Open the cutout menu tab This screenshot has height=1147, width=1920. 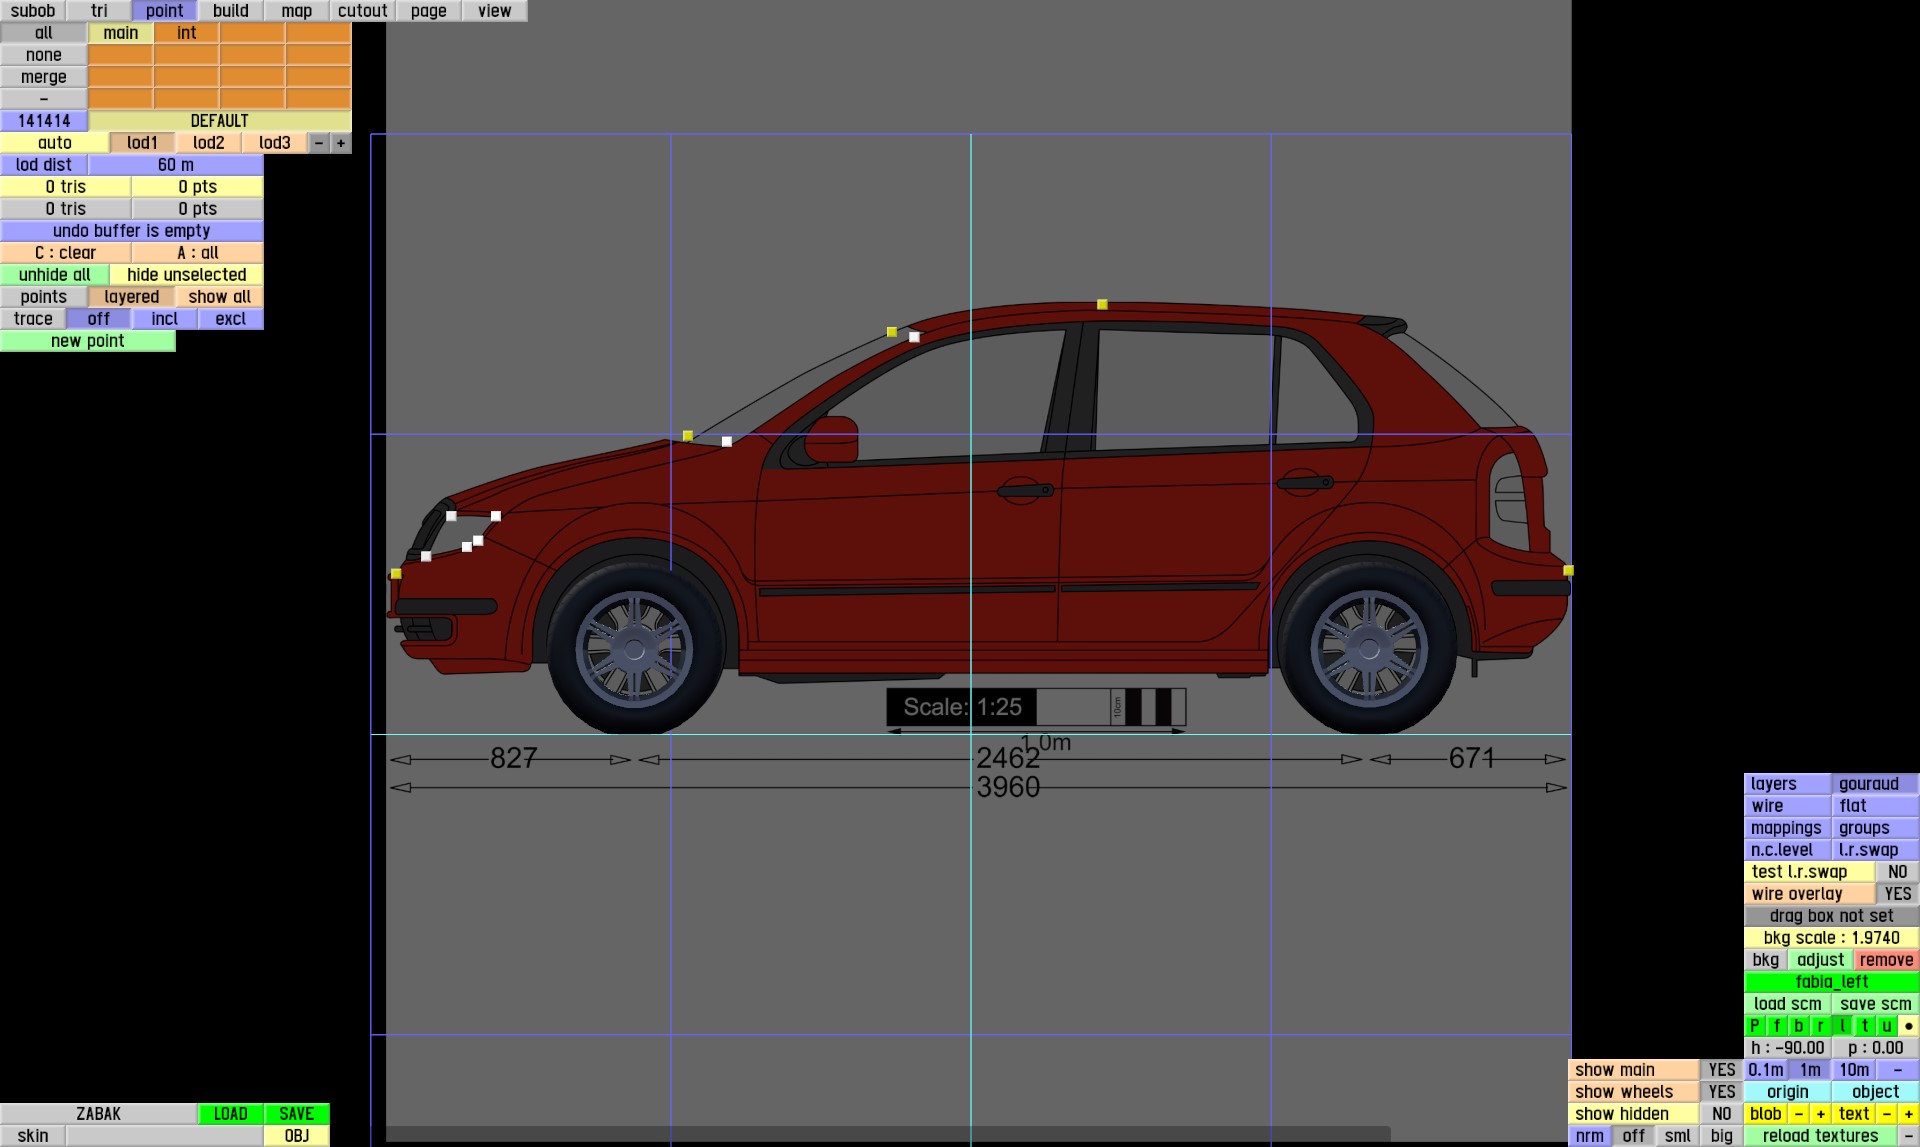tap(362, 11)
